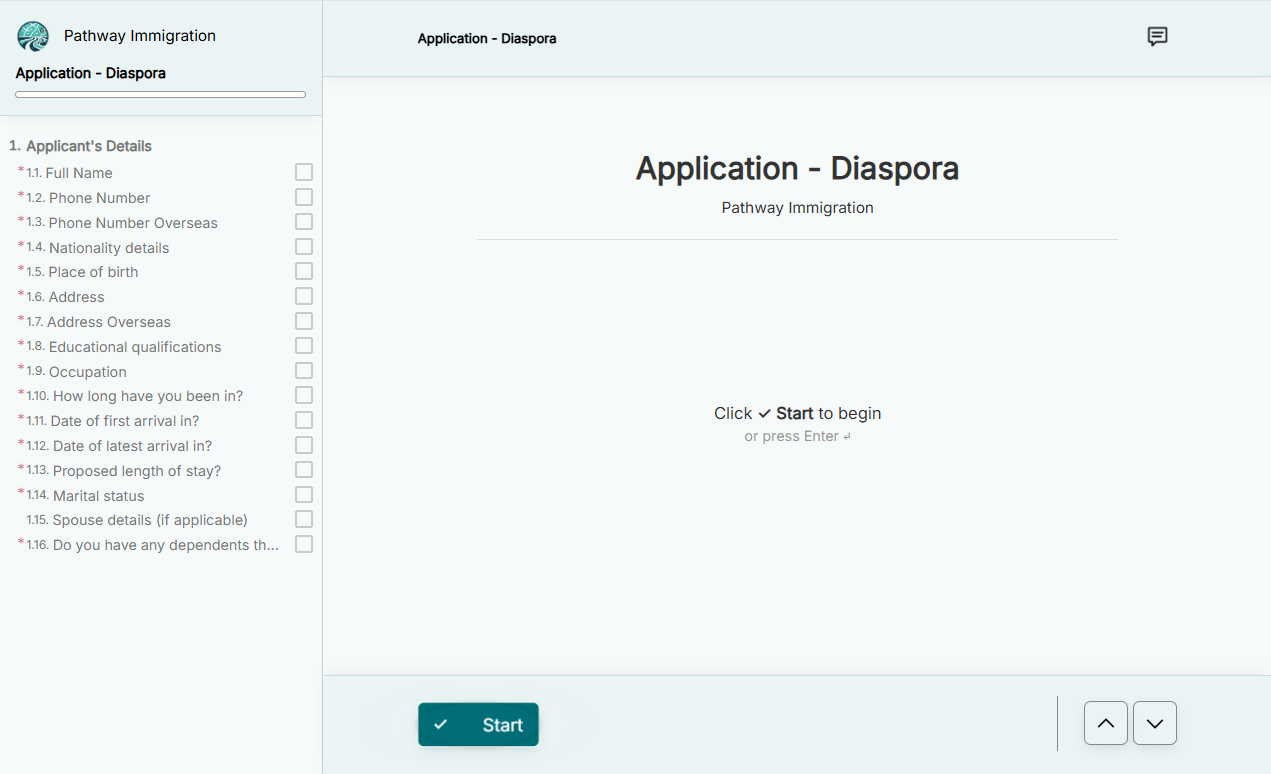Mark the Marital status checkbox
Screen dimensions: 1271x774
coord(304,494)
